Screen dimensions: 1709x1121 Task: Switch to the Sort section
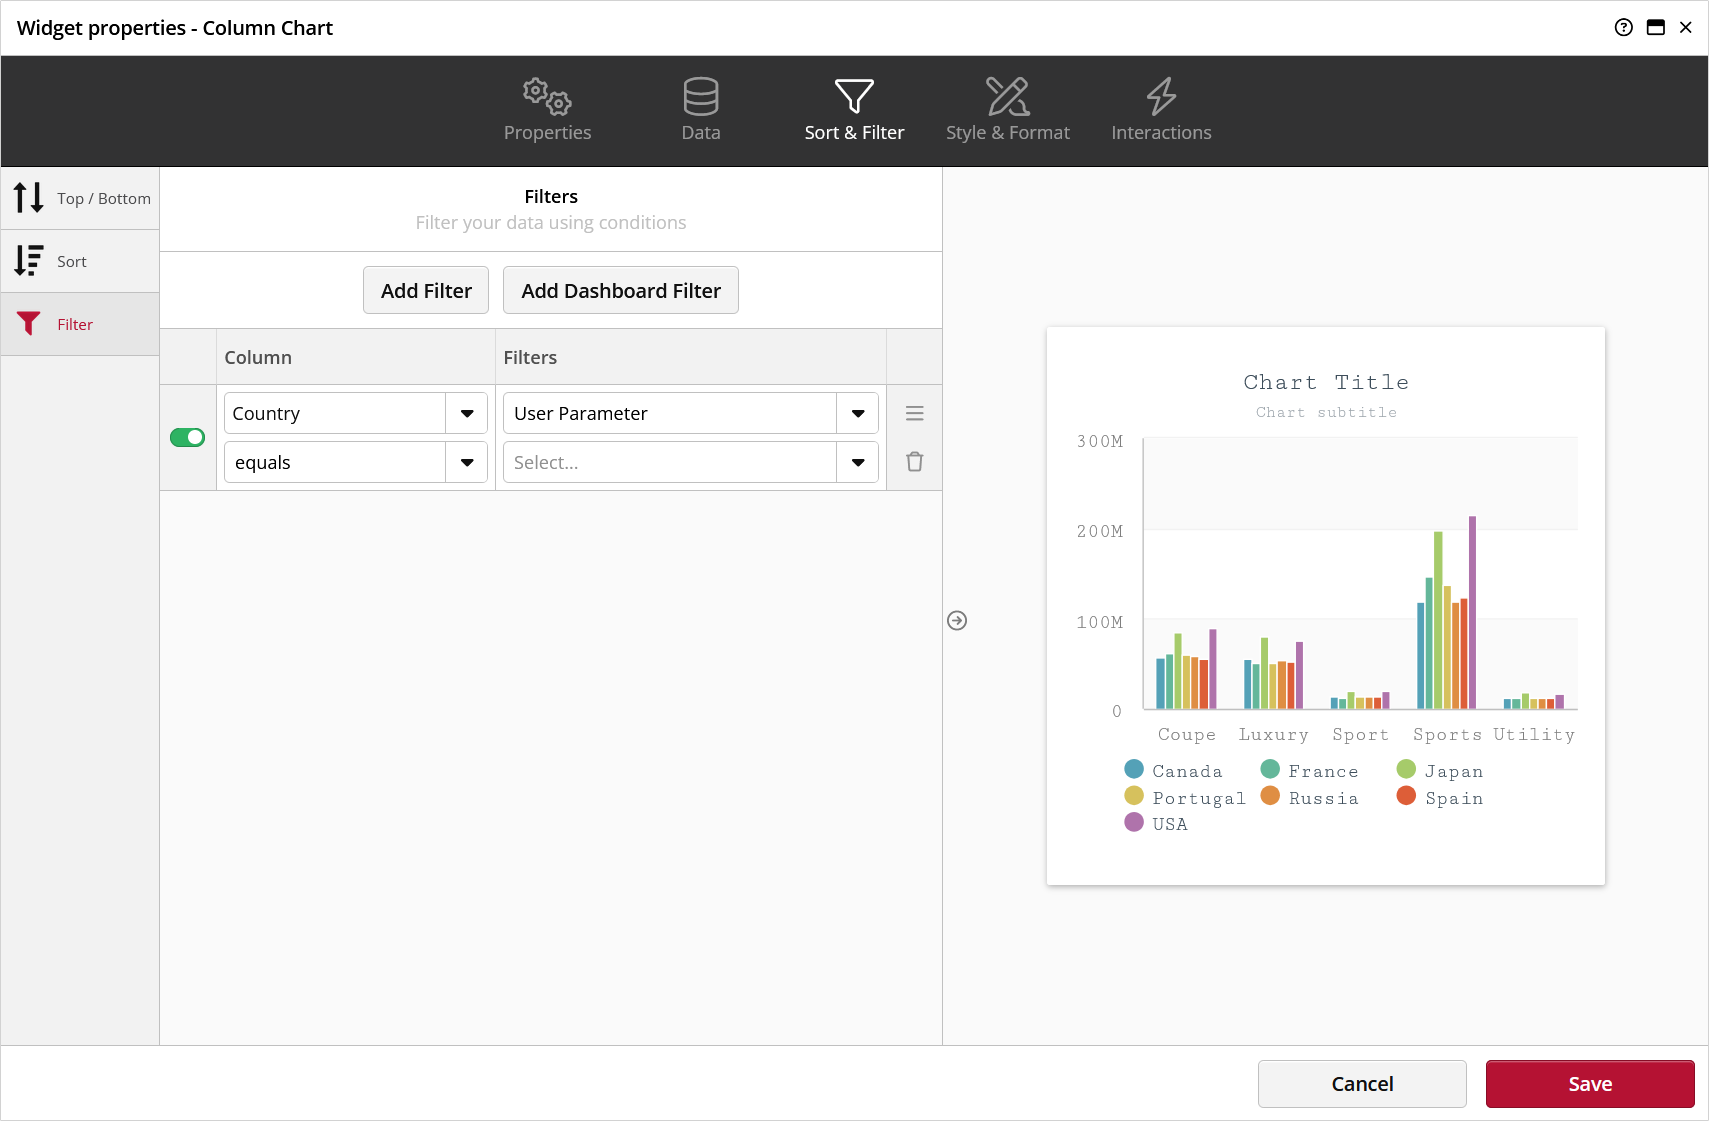click(80, 261)
